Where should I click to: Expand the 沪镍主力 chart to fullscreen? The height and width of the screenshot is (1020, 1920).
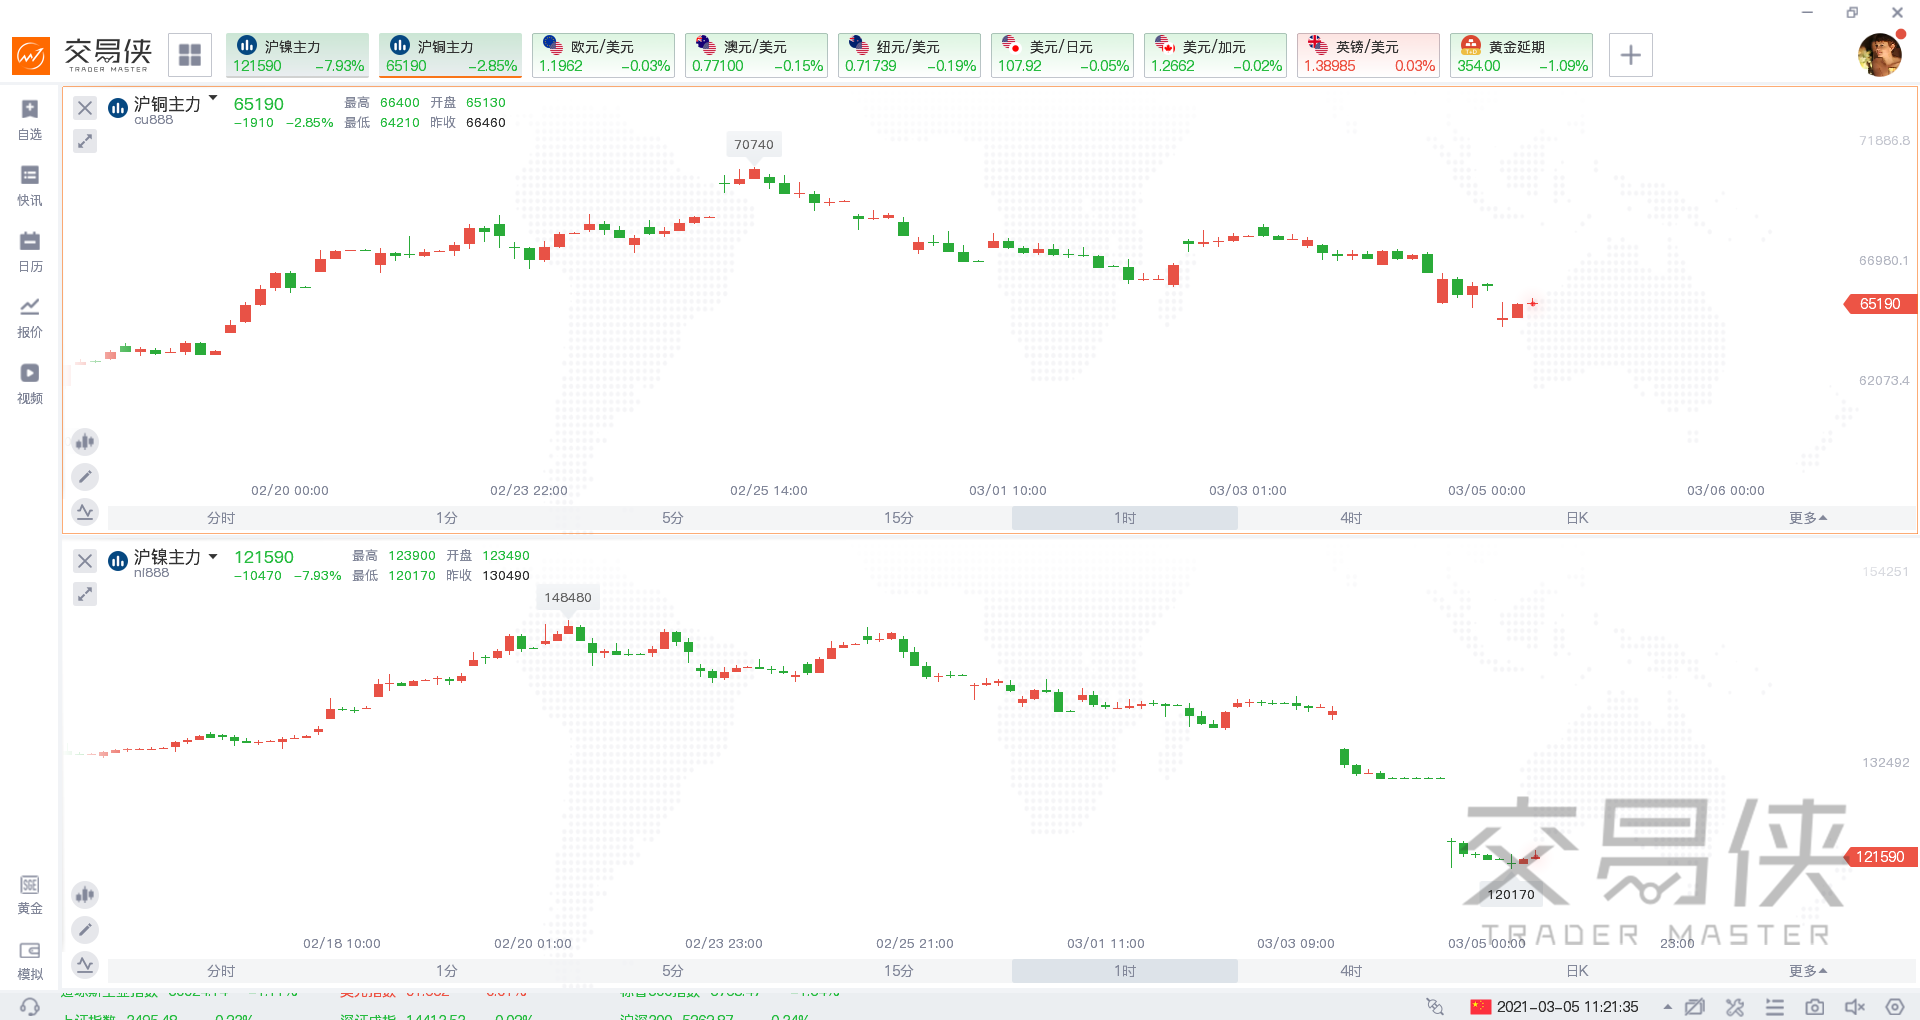pos(85,594)
